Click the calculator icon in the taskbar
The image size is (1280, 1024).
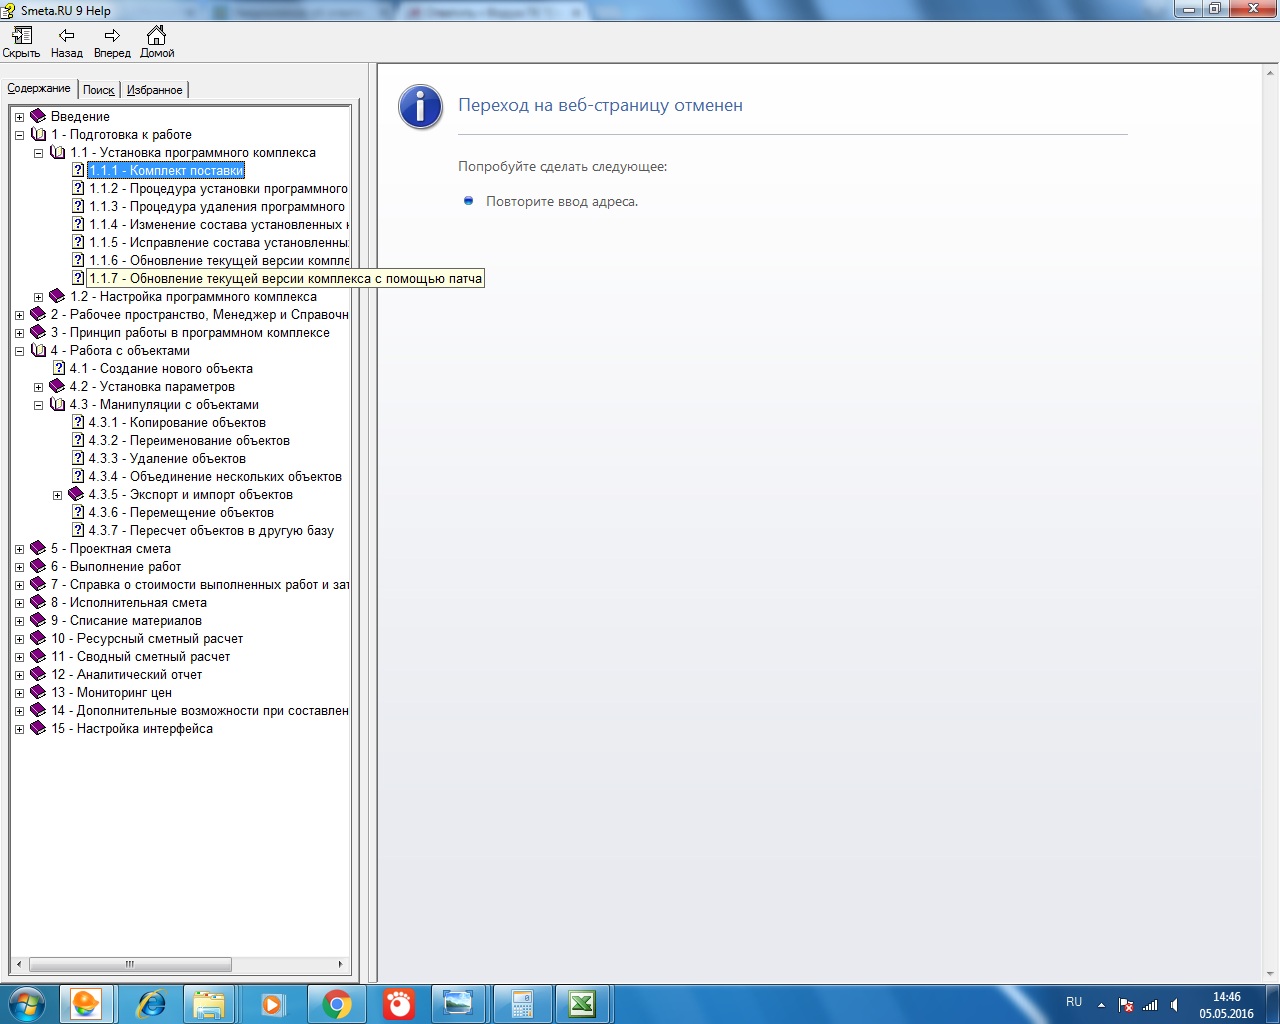pyautogui.click(x=521, y=1004)
